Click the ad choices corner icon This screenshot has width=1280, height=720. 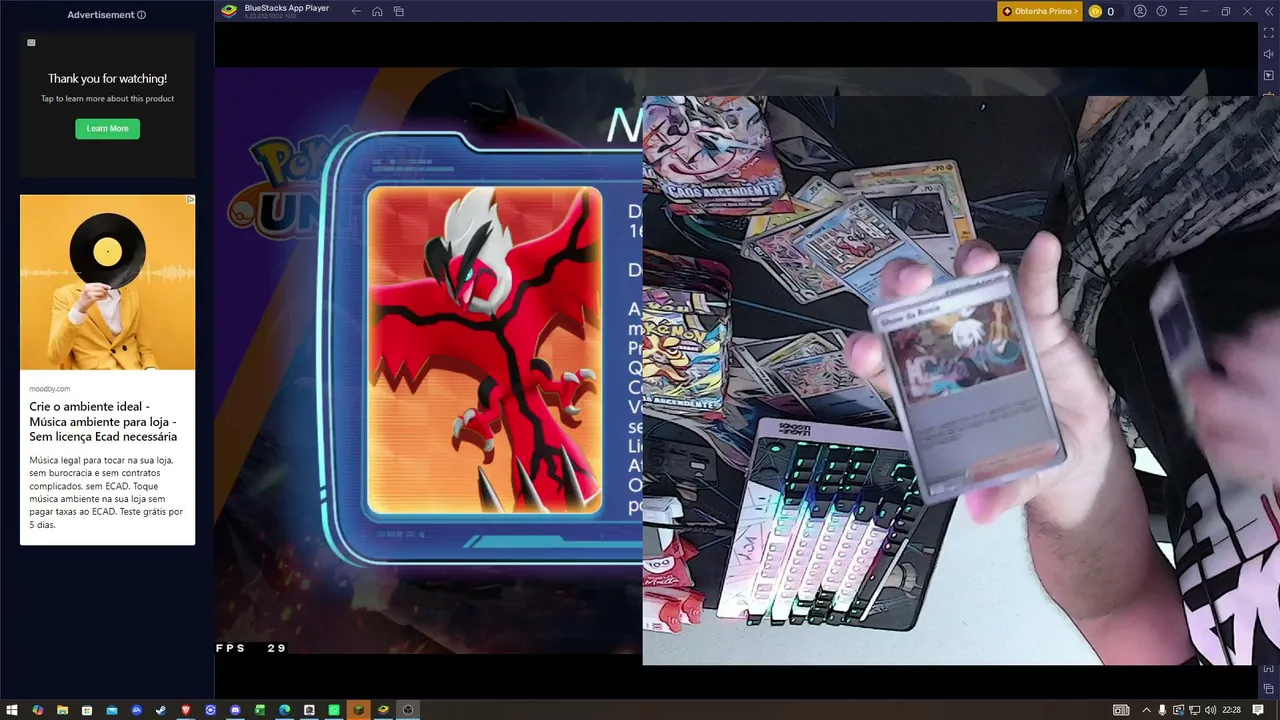tap(190, 200)
